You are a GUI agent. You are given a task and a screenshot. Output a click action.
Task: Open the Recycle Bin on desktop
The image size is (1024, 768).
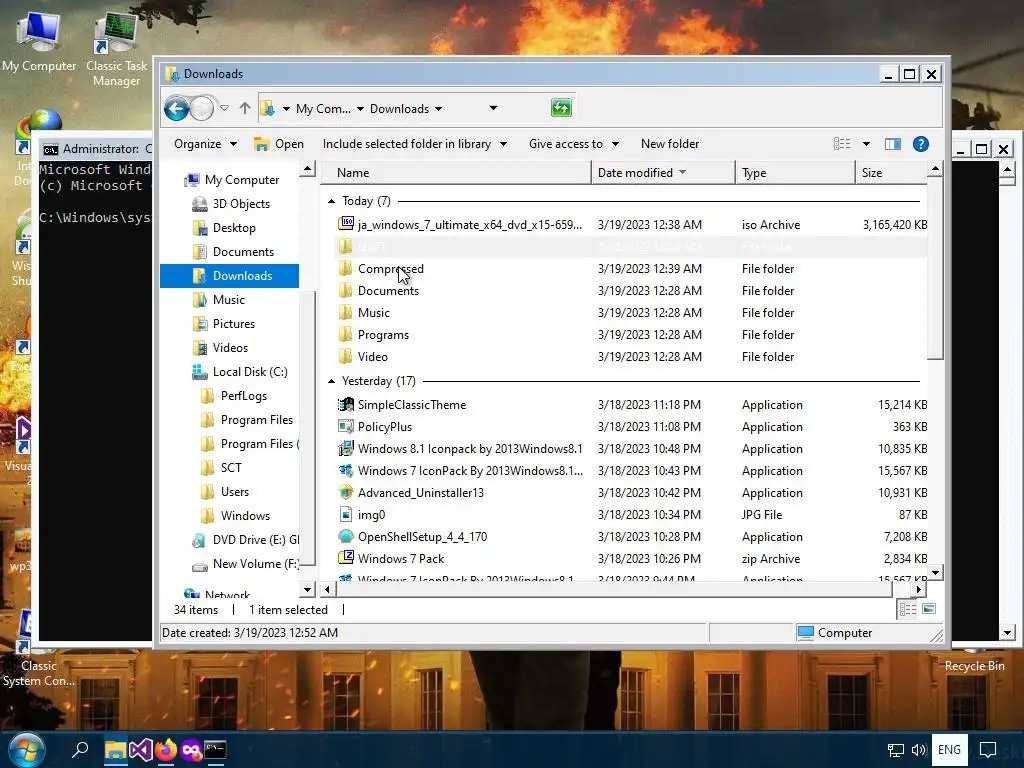974,665
